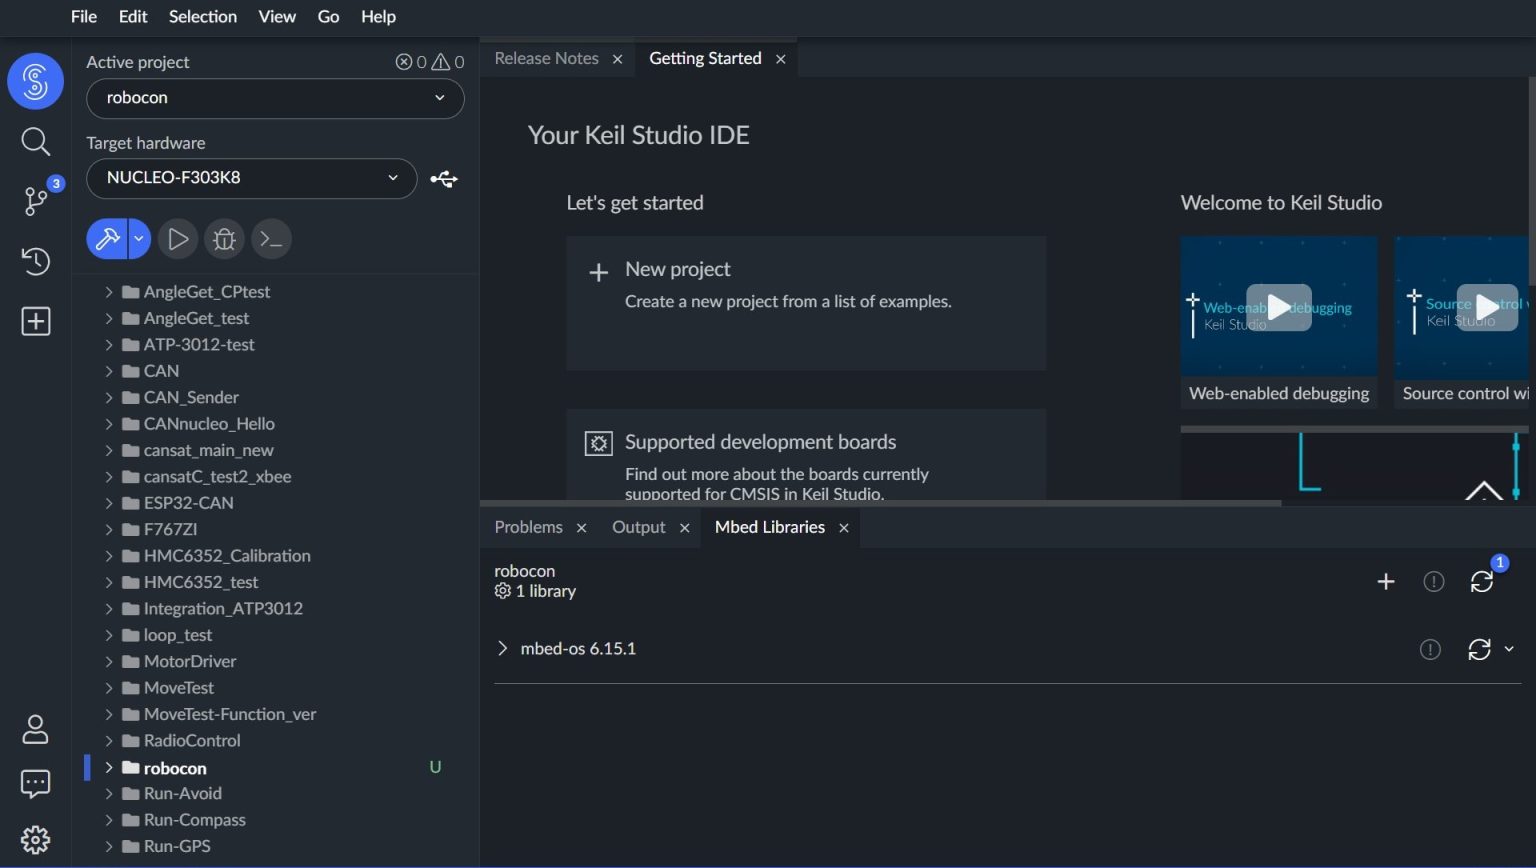Build the project with the hammer icon
The width and height of the screenshot is (1536, 868).
[x=105, y=238]
